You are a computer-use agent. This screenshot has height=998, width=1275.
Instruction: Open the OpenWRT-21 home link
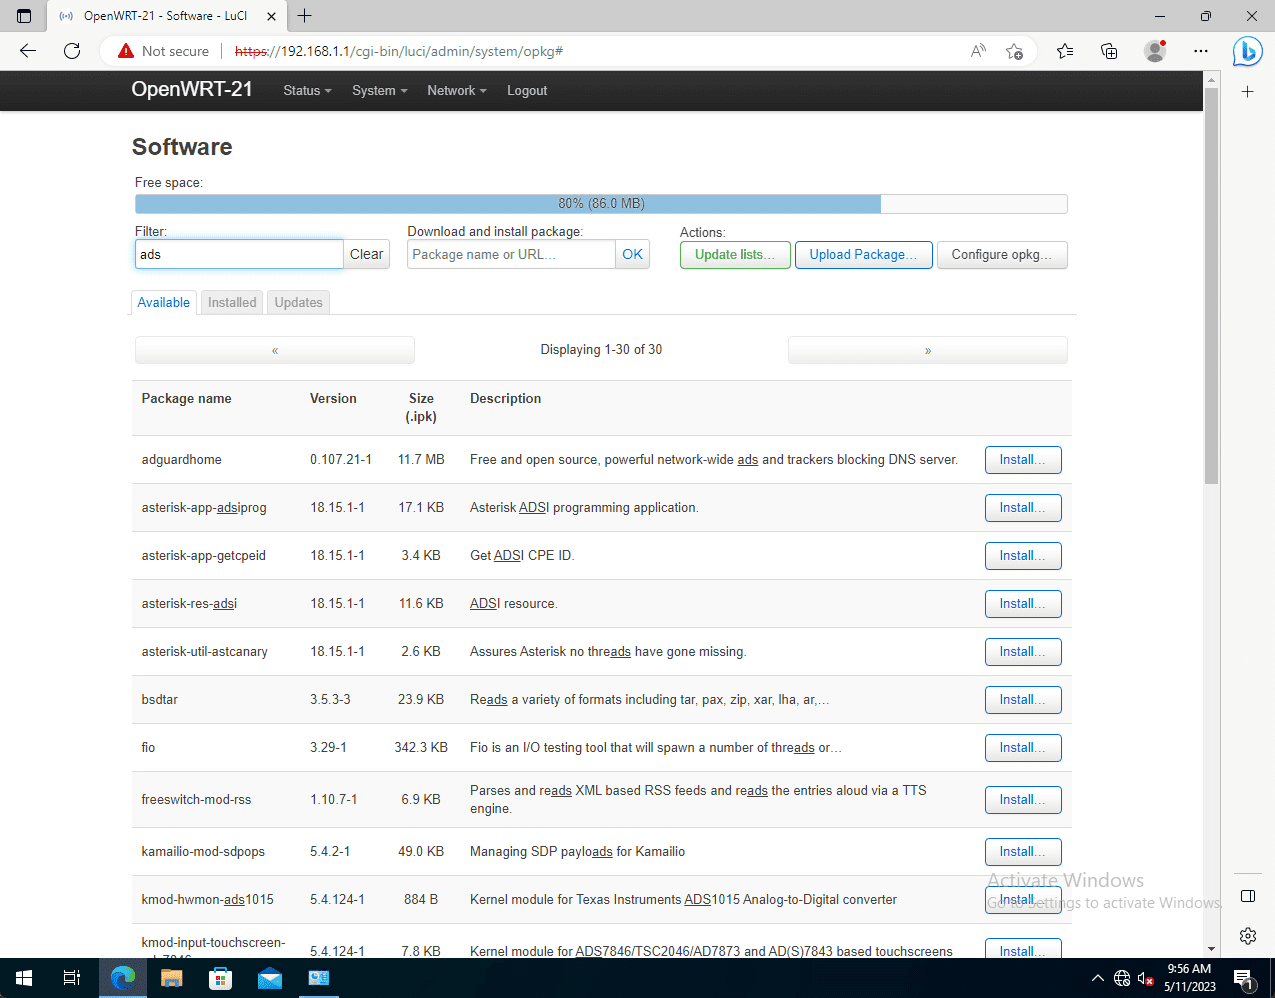coord(192,89)
